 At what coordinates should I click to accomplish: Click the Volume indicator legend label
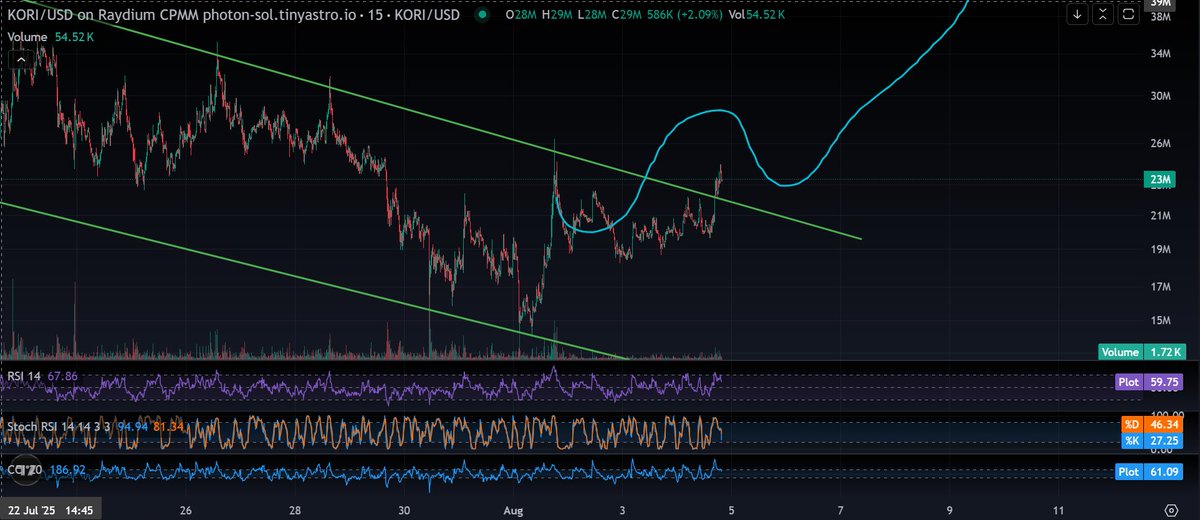pyautogui.click(x=28, y=35)
